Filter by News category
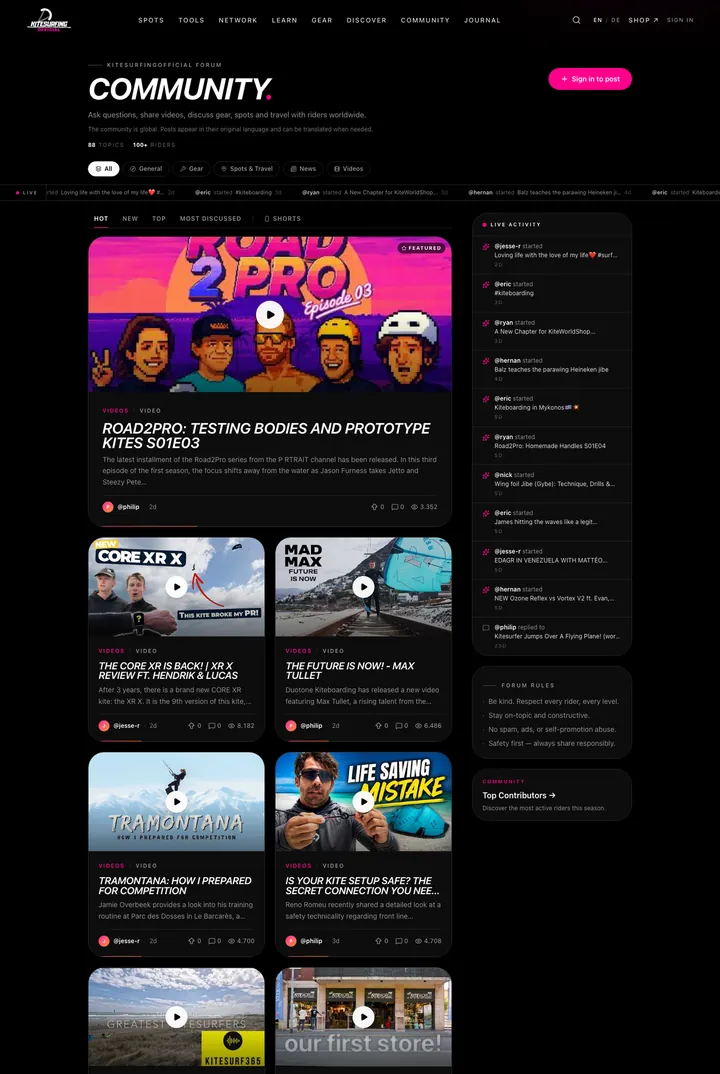This screenshot has width=720, height=1074. [x=303, y=168]
